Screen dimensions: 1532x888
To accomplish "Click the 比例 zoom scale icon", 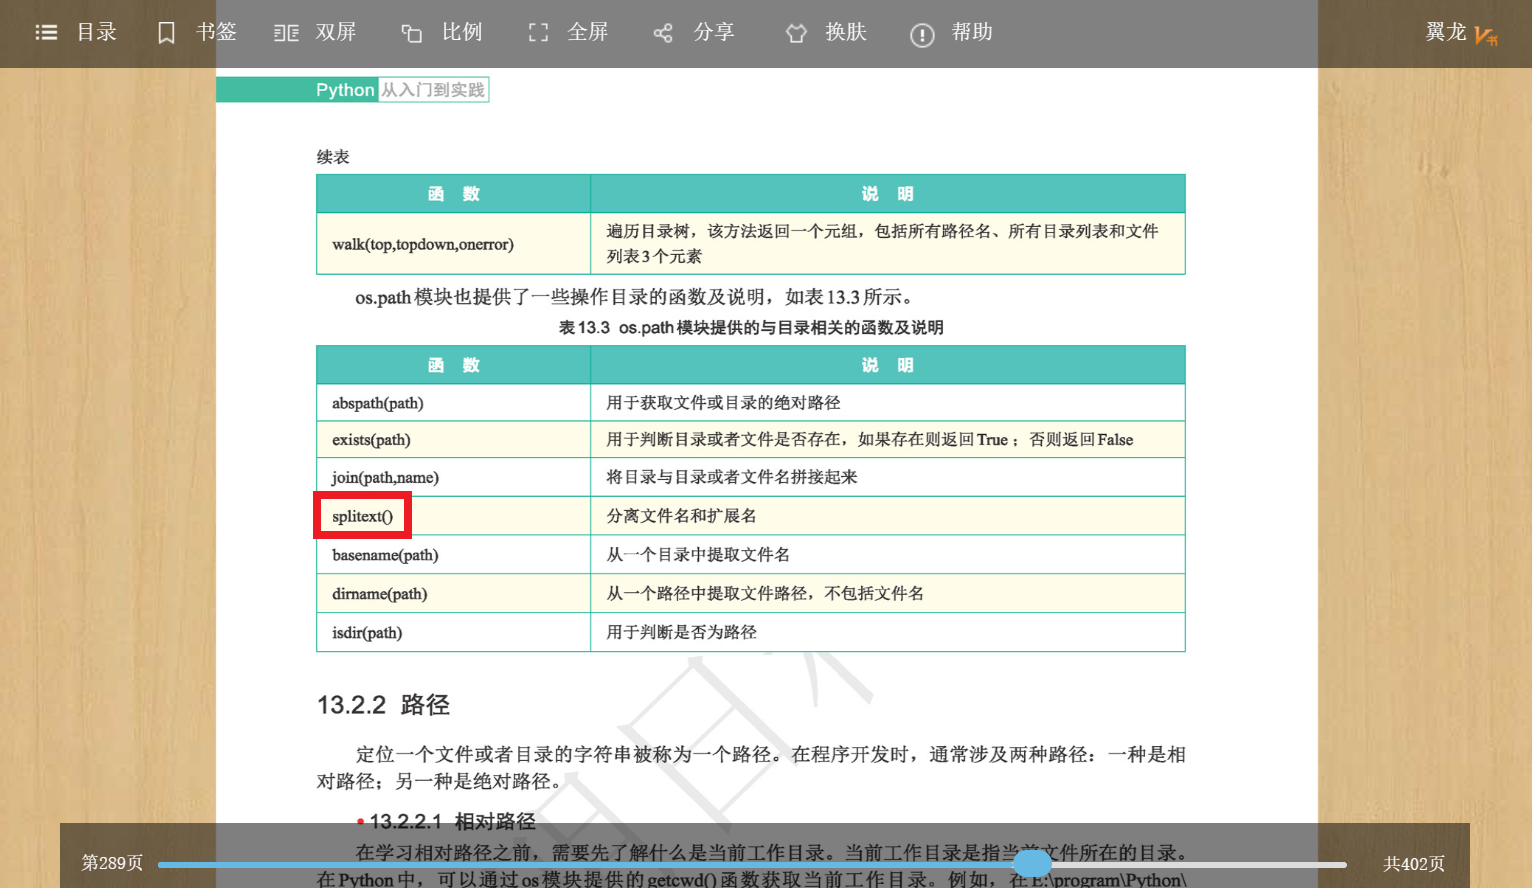I will [411, 33].
